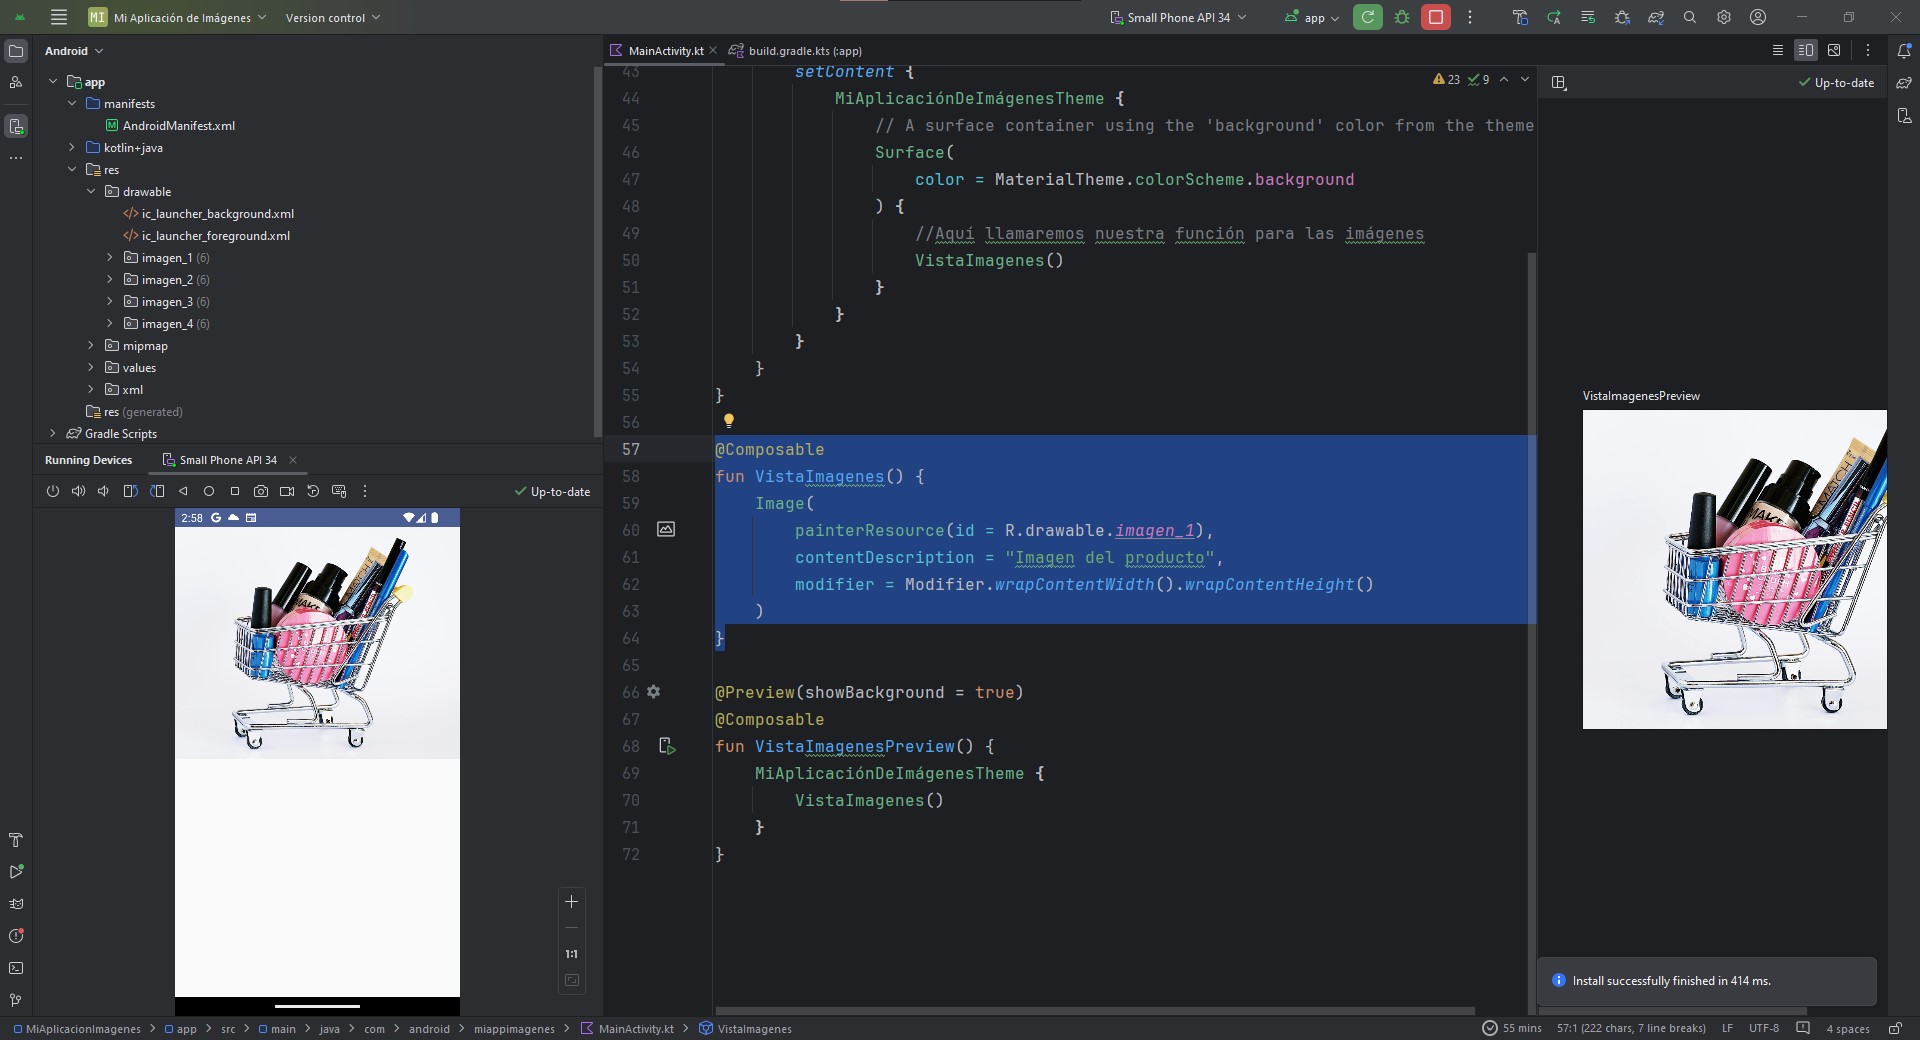The height and width of the screenshot is (1040, 1920).
Task: Click the Debug app bug icon
Action: point(1402,17)
